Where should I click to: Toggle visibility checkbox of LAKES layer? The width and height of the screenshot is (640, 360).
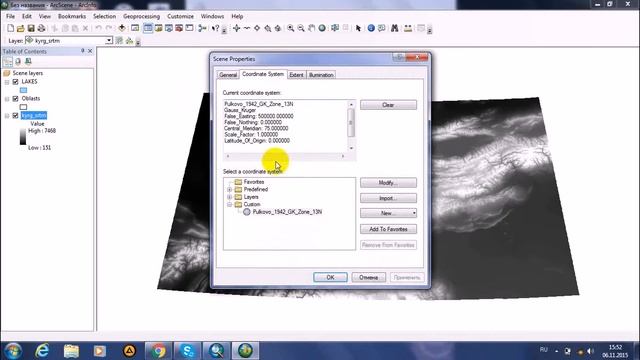pos(16,82)
